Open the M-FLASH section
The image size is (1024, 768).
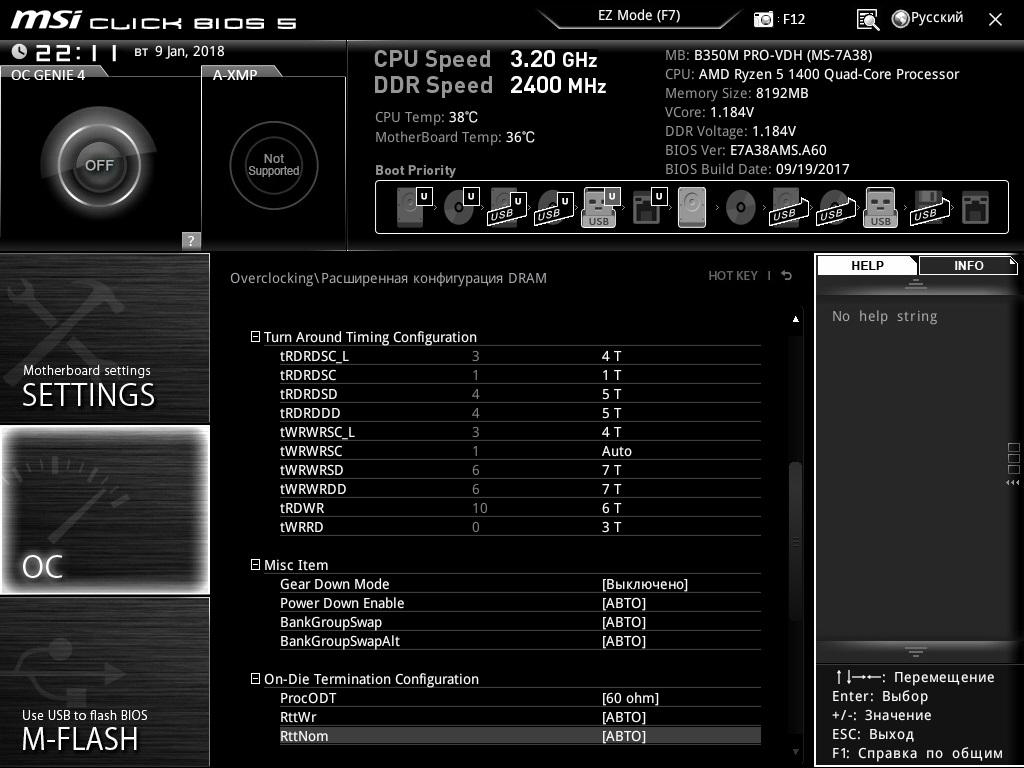tap(104, 681)
